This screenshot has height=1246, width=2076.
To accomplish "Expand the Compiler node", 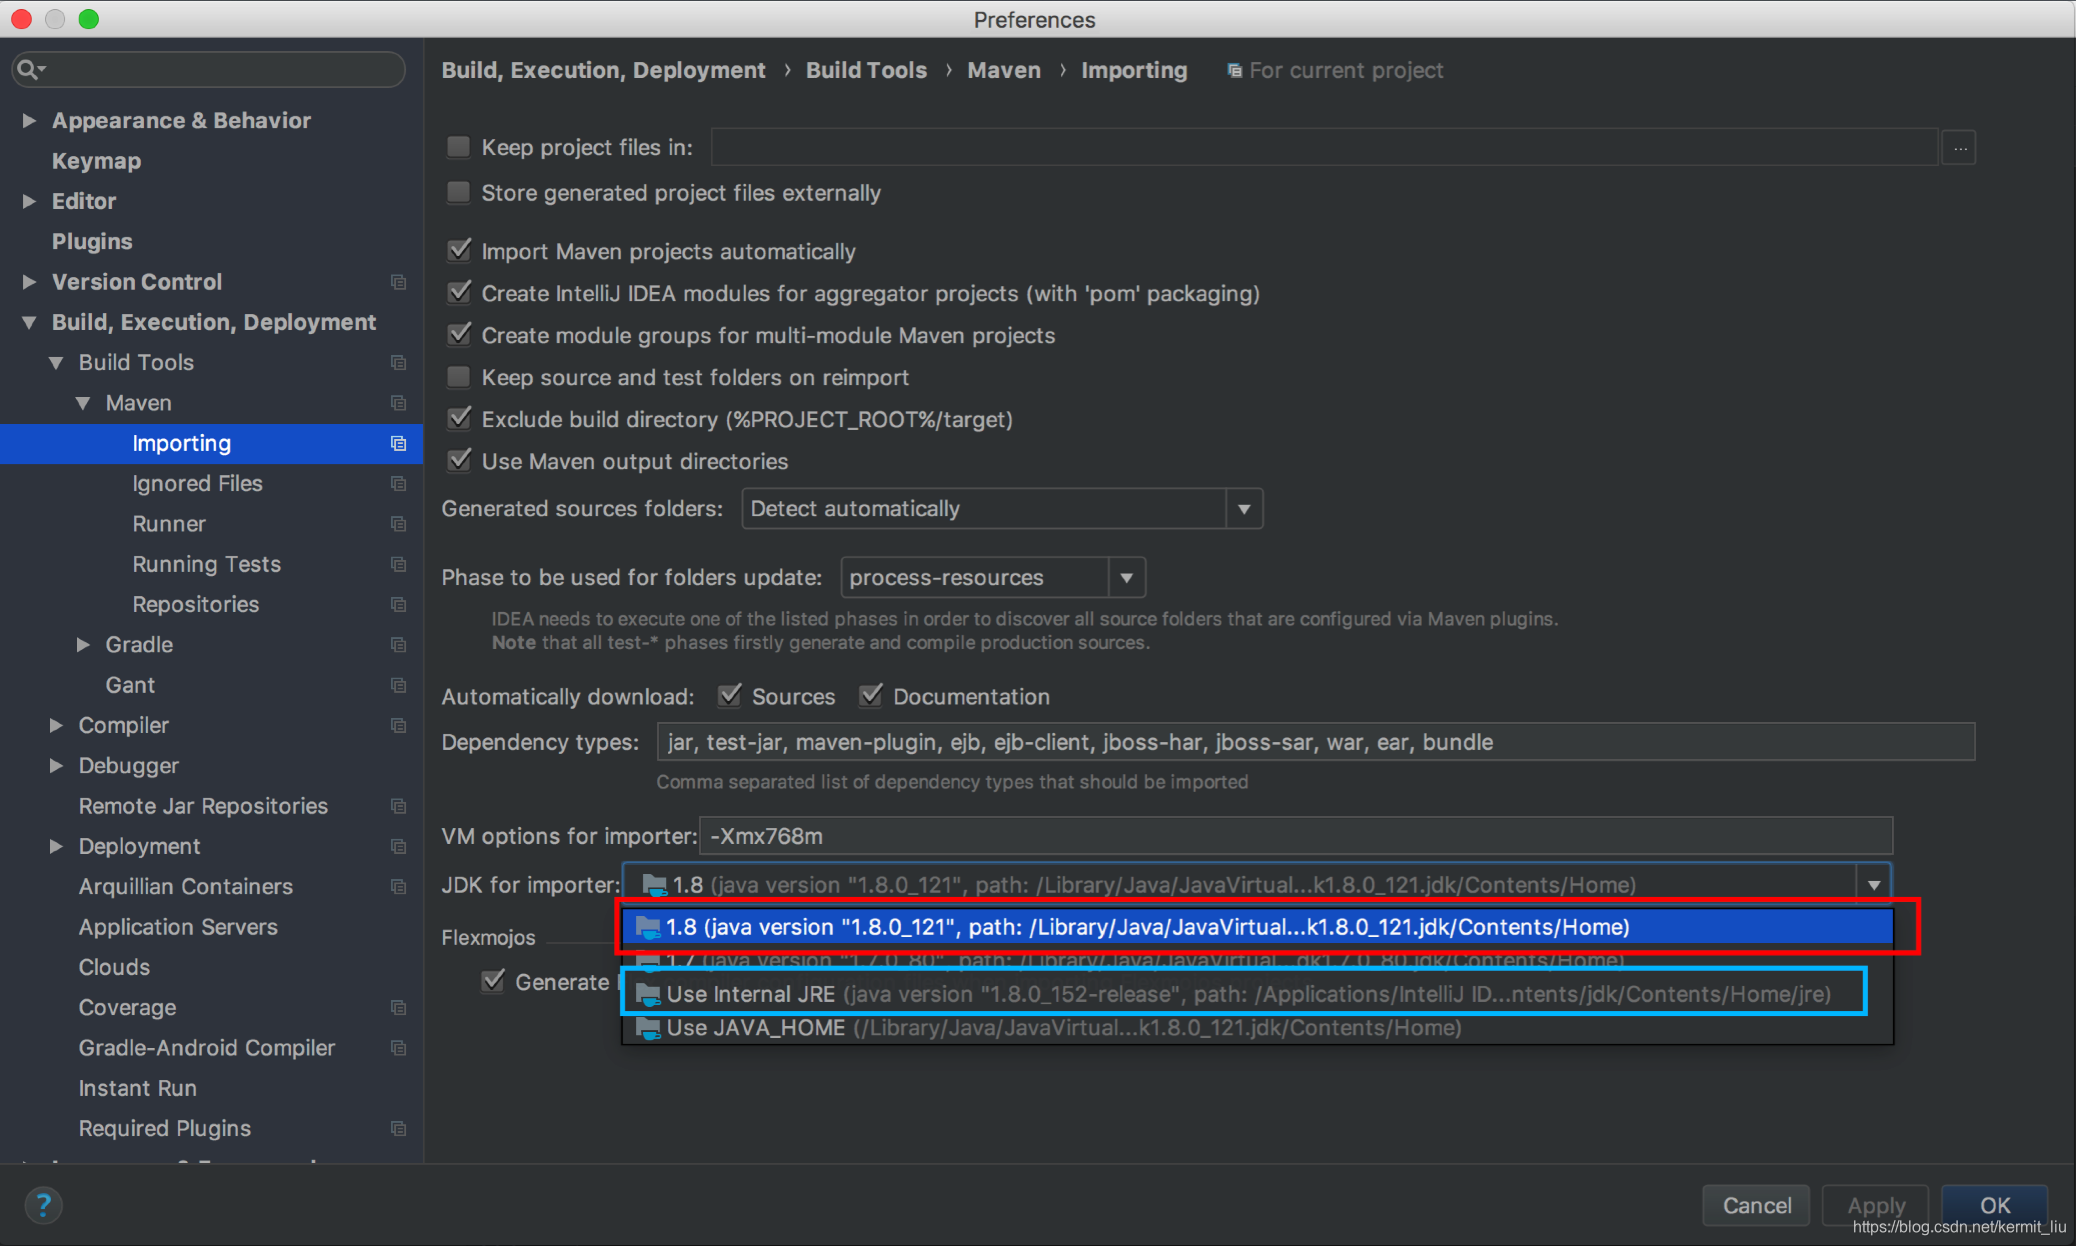I will pos(56,725).
